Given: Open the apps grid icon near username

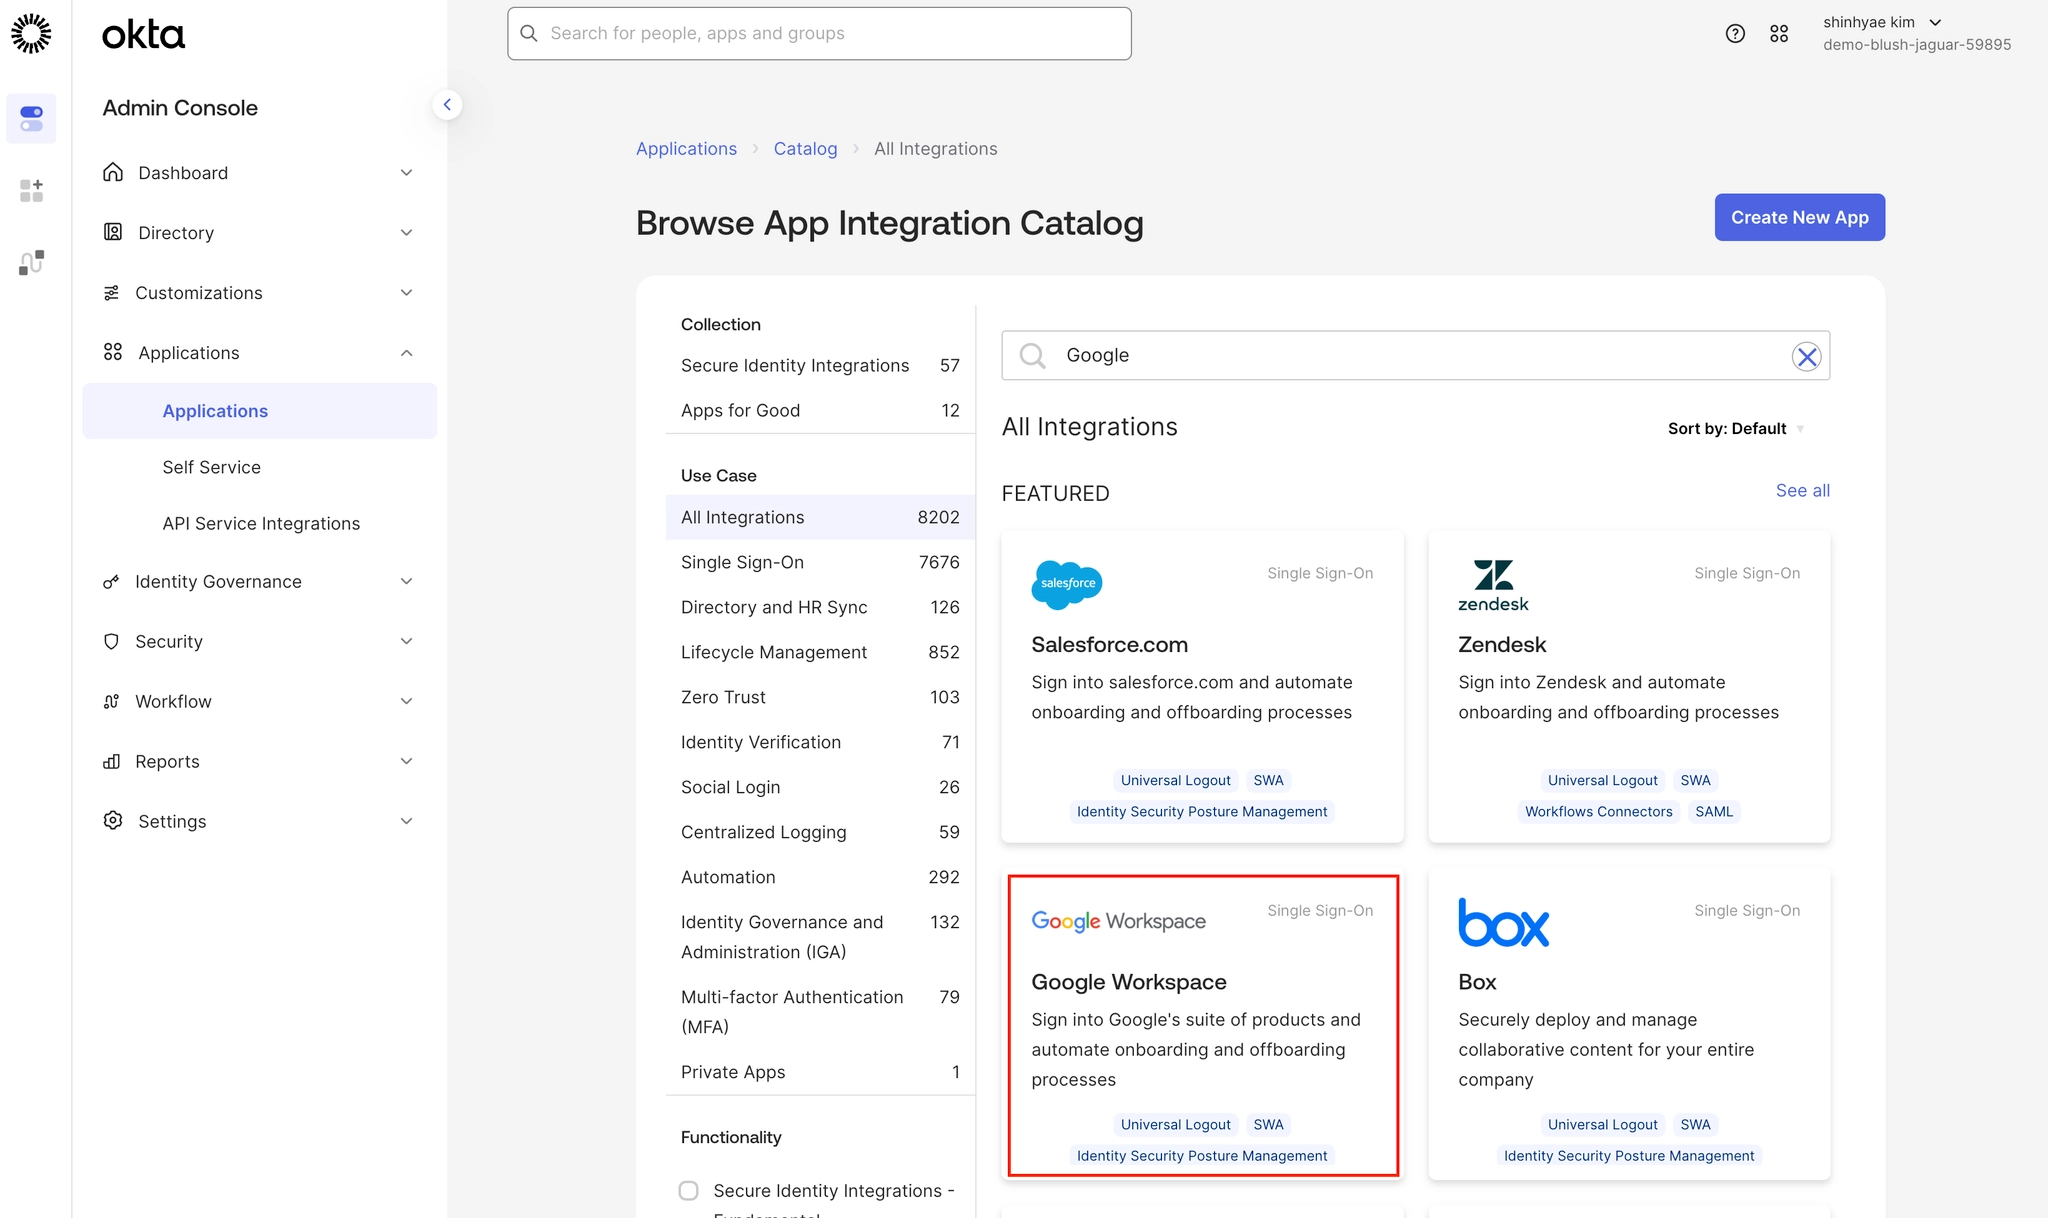Looking at the screenshot, I should tap(1779, 34).
